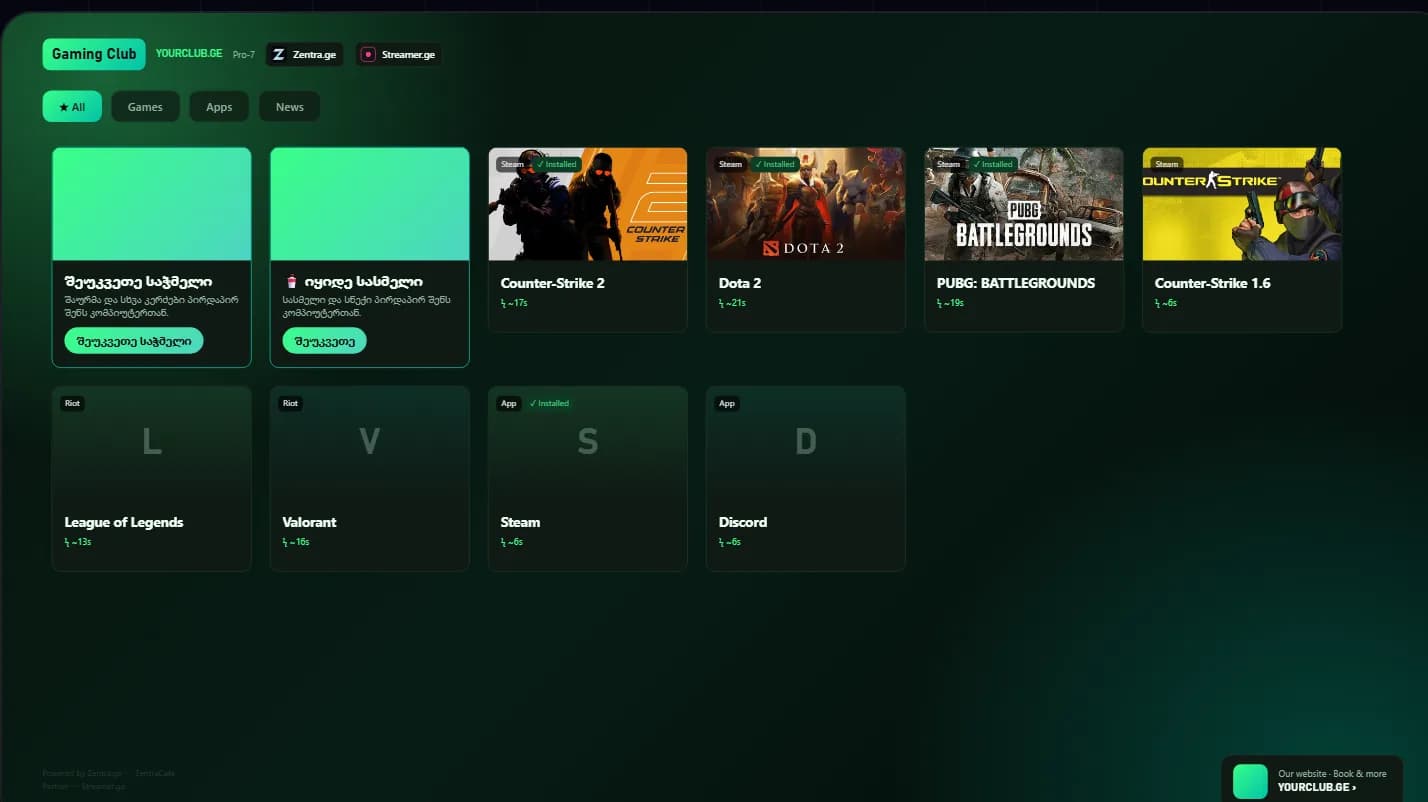
Task: Click the Discord title text
Action: point(743,522)
